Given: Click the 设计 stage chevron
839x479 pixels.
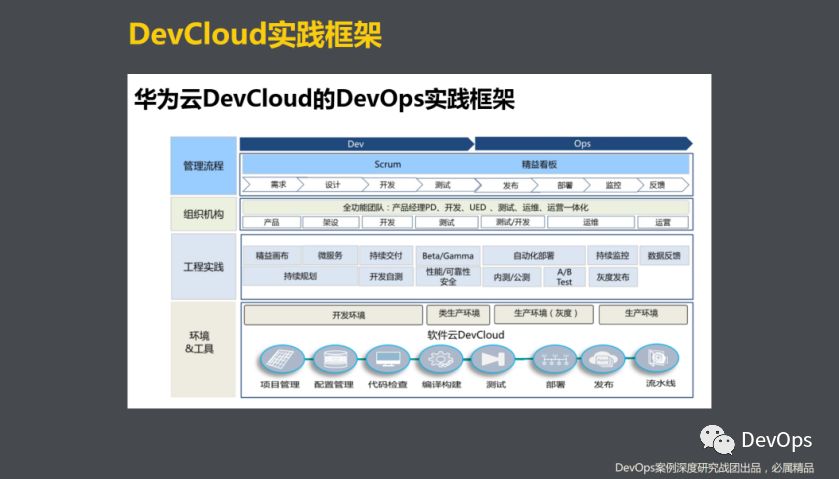Looking at the screenshot, I should 333,185.
